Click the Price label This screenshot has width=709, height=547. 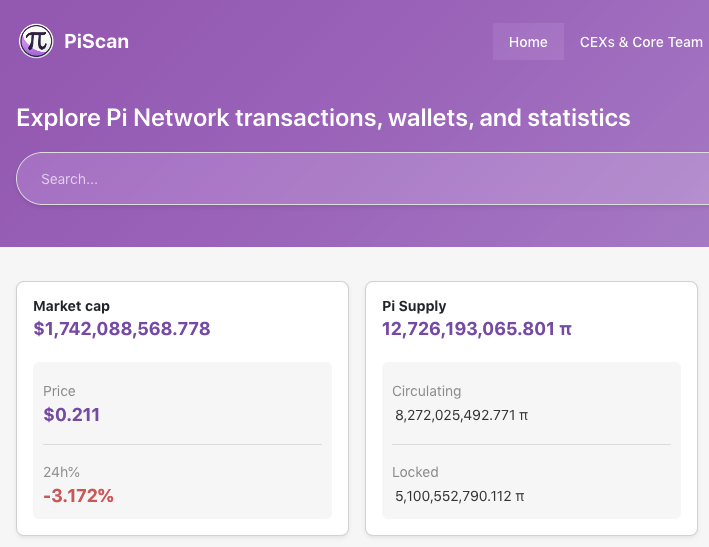tap(59, 391)
